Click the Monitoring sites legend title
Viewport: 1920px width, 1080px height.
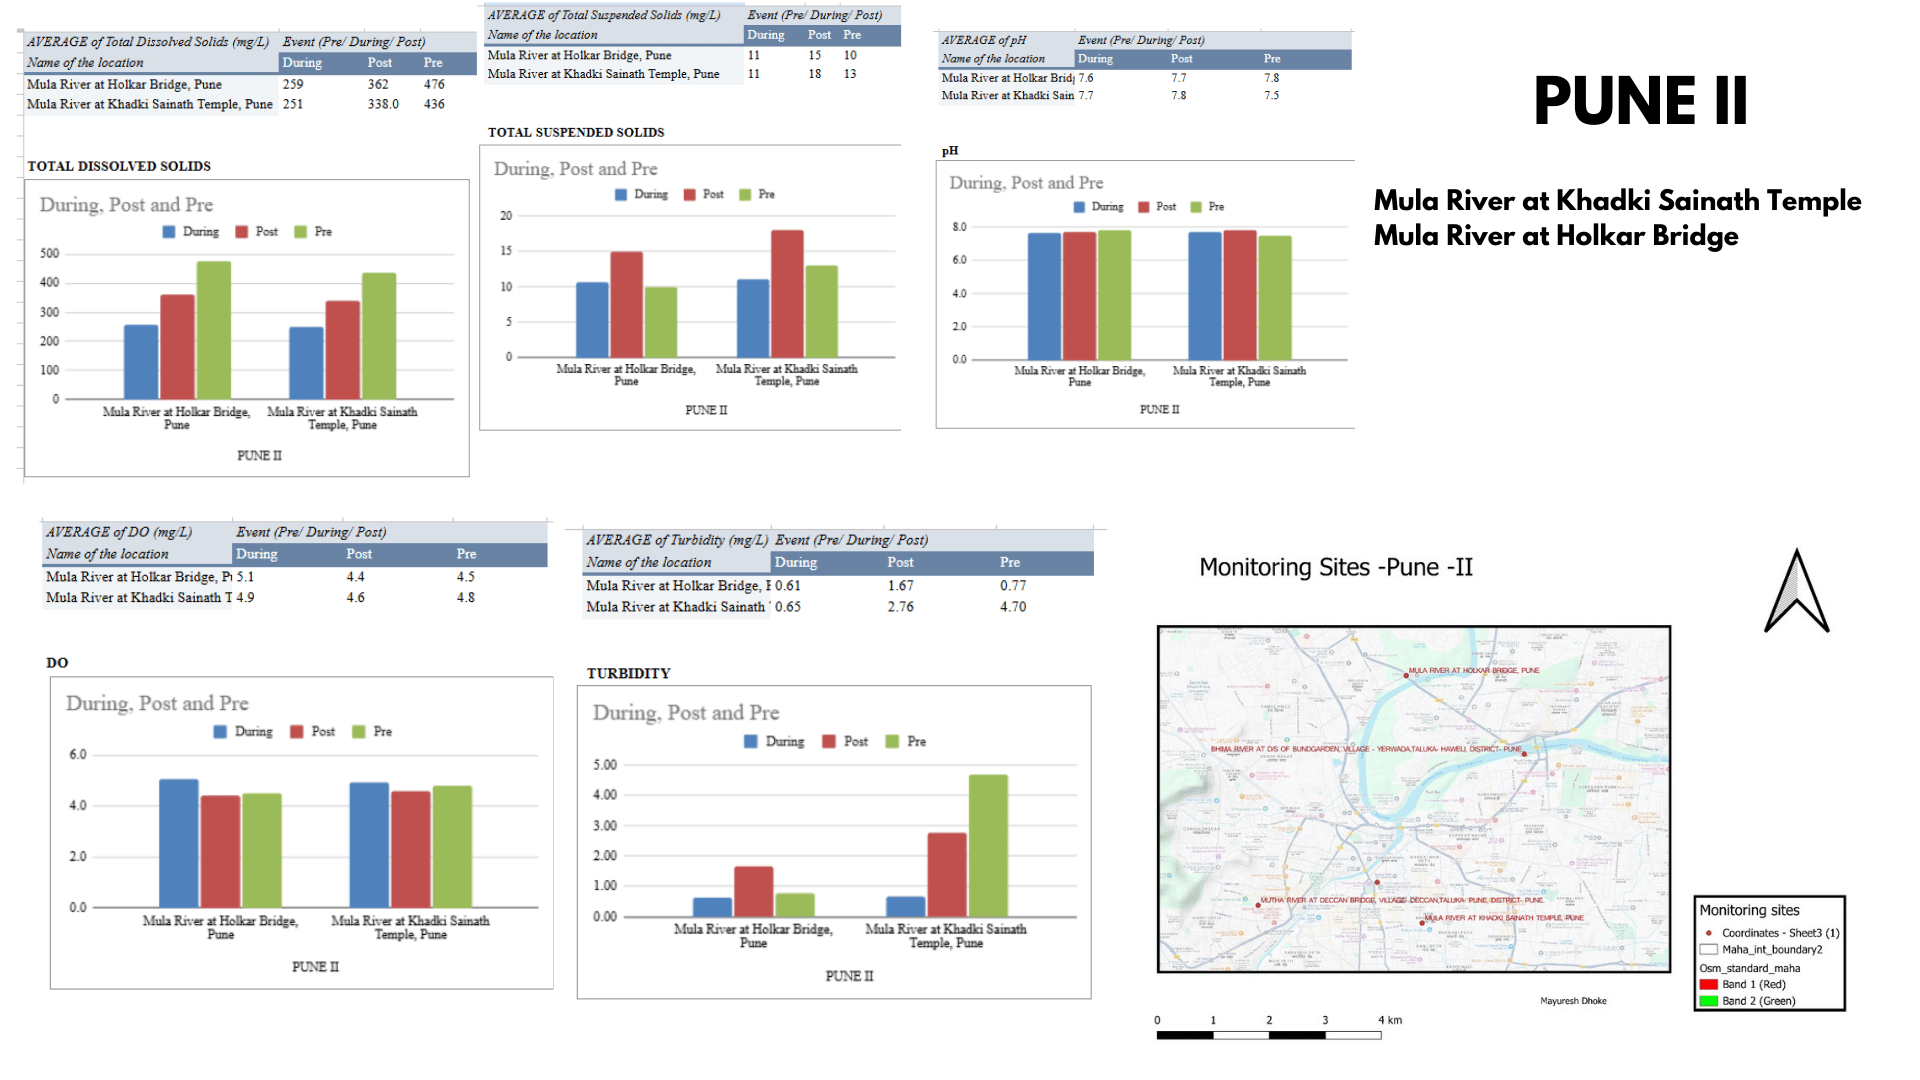coord(1749,911)
